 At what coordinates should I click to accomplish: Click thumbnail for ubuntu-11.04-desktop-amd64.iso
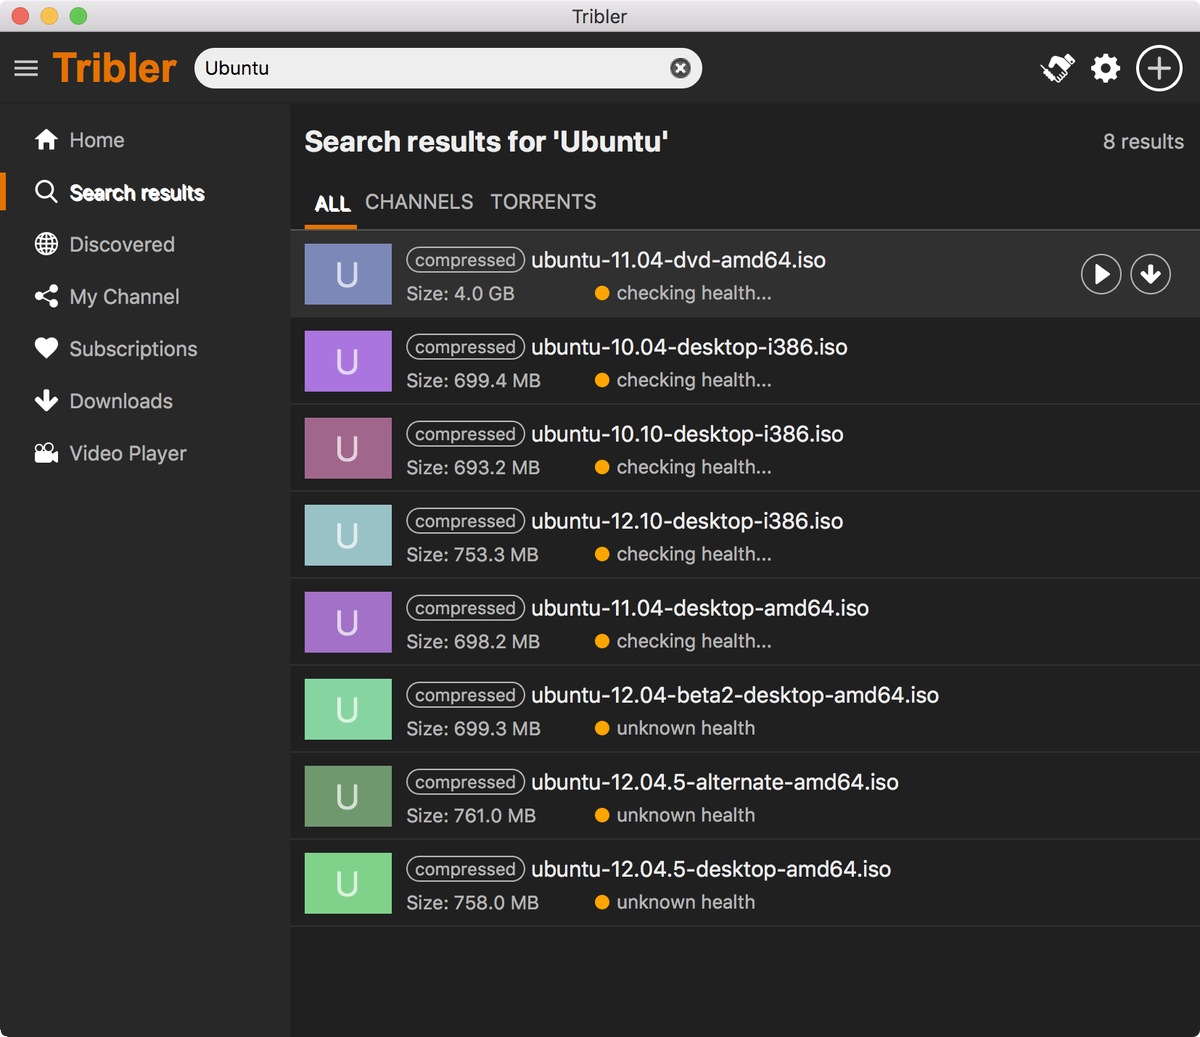[x=348, y=622]
